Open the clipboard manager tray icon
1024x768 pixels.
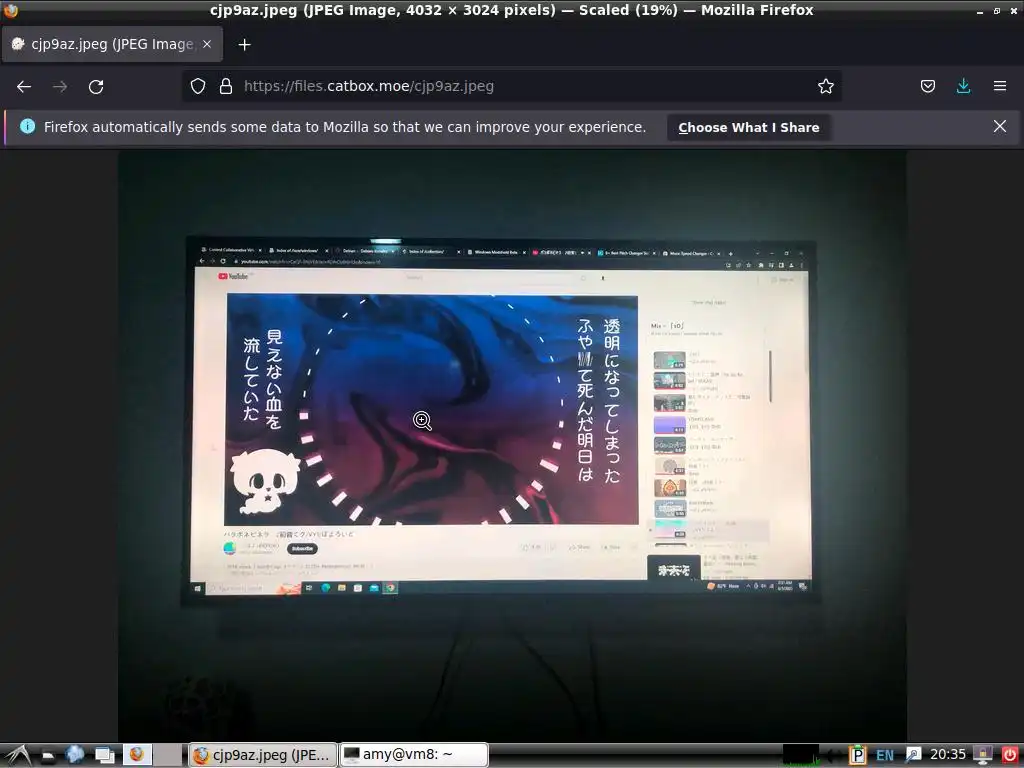tap(857, 755)
